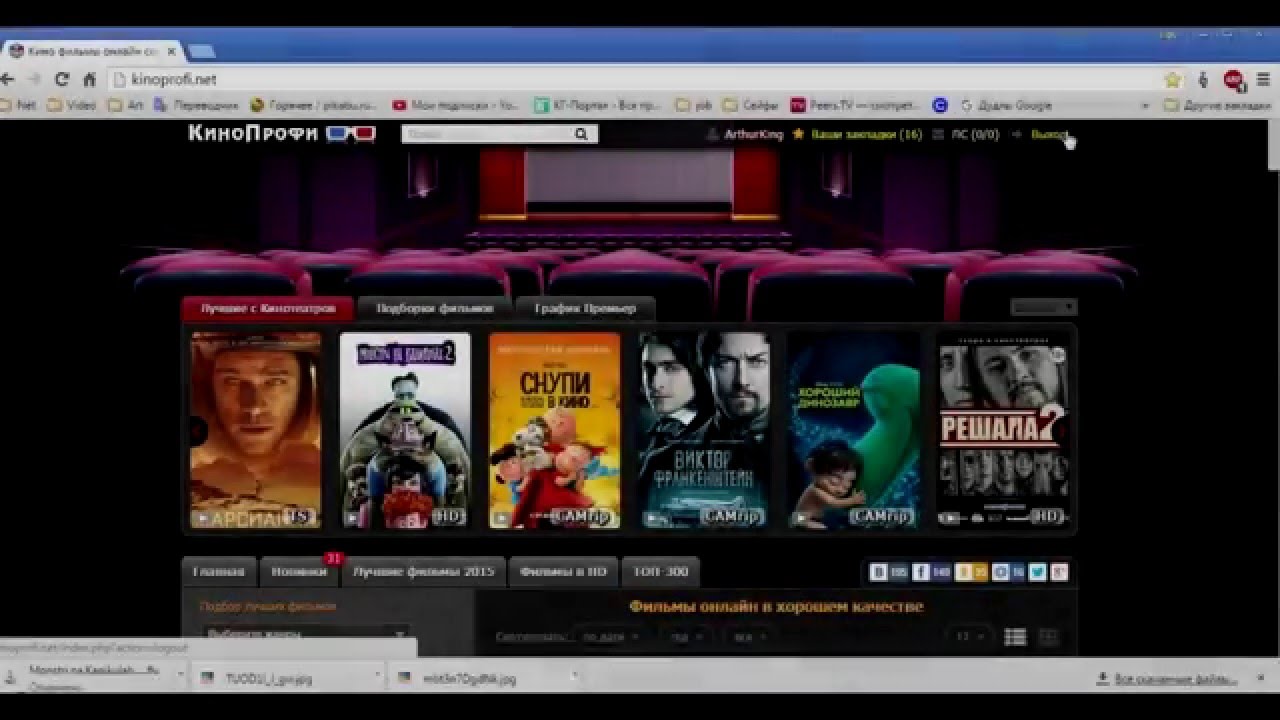The width and height of the screenshot is (1280, 720).
Task: Open the 'Решала 2' poster
Action: coord(1003,430)
